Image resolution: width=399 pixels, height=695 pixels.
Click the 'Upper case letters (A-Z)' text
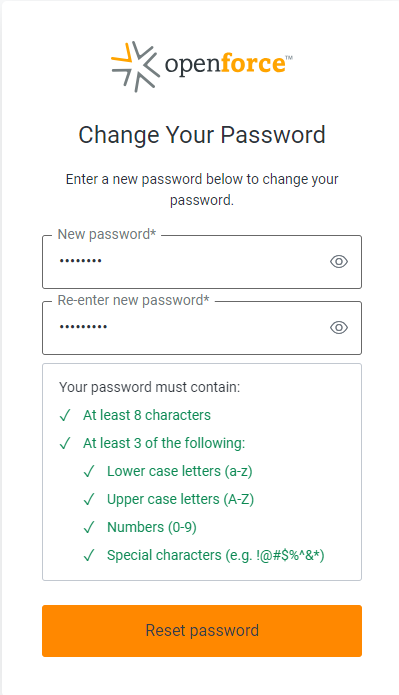click(180, 500)
